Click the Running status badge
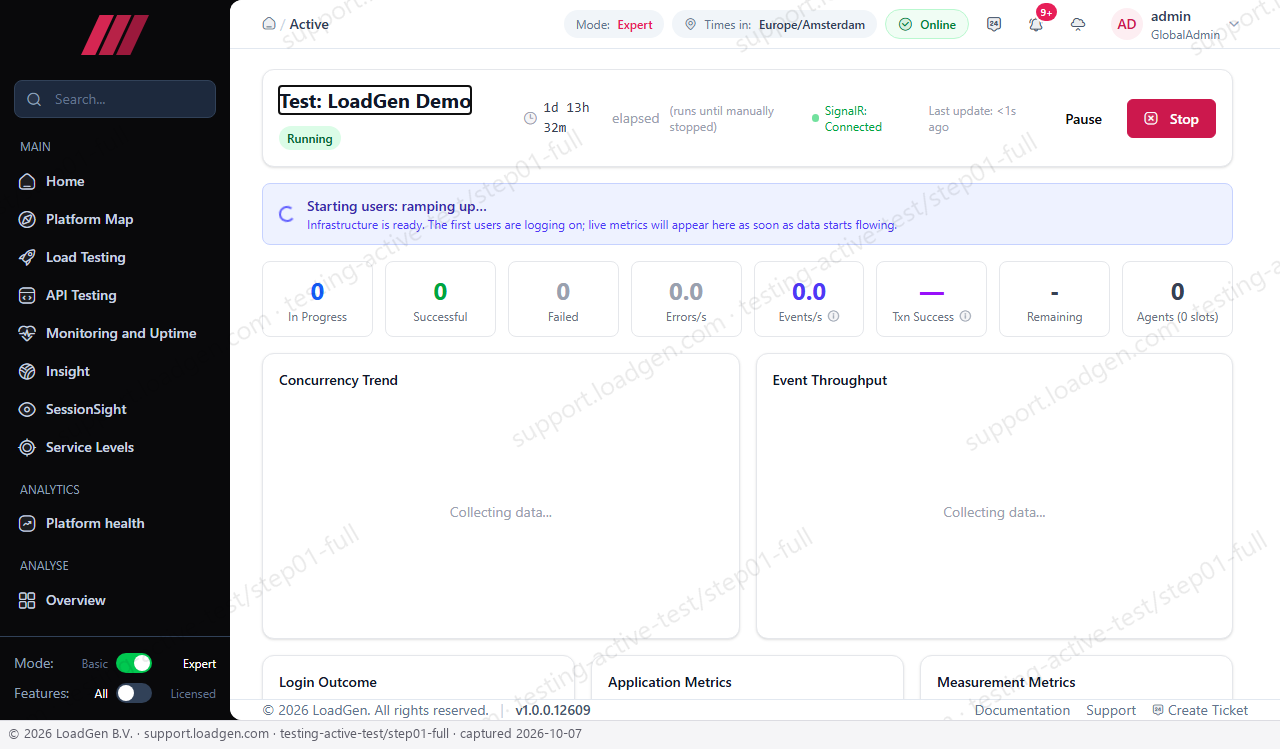The height and width of the screenshot is (749, 1280). click(x=310, y=139)
